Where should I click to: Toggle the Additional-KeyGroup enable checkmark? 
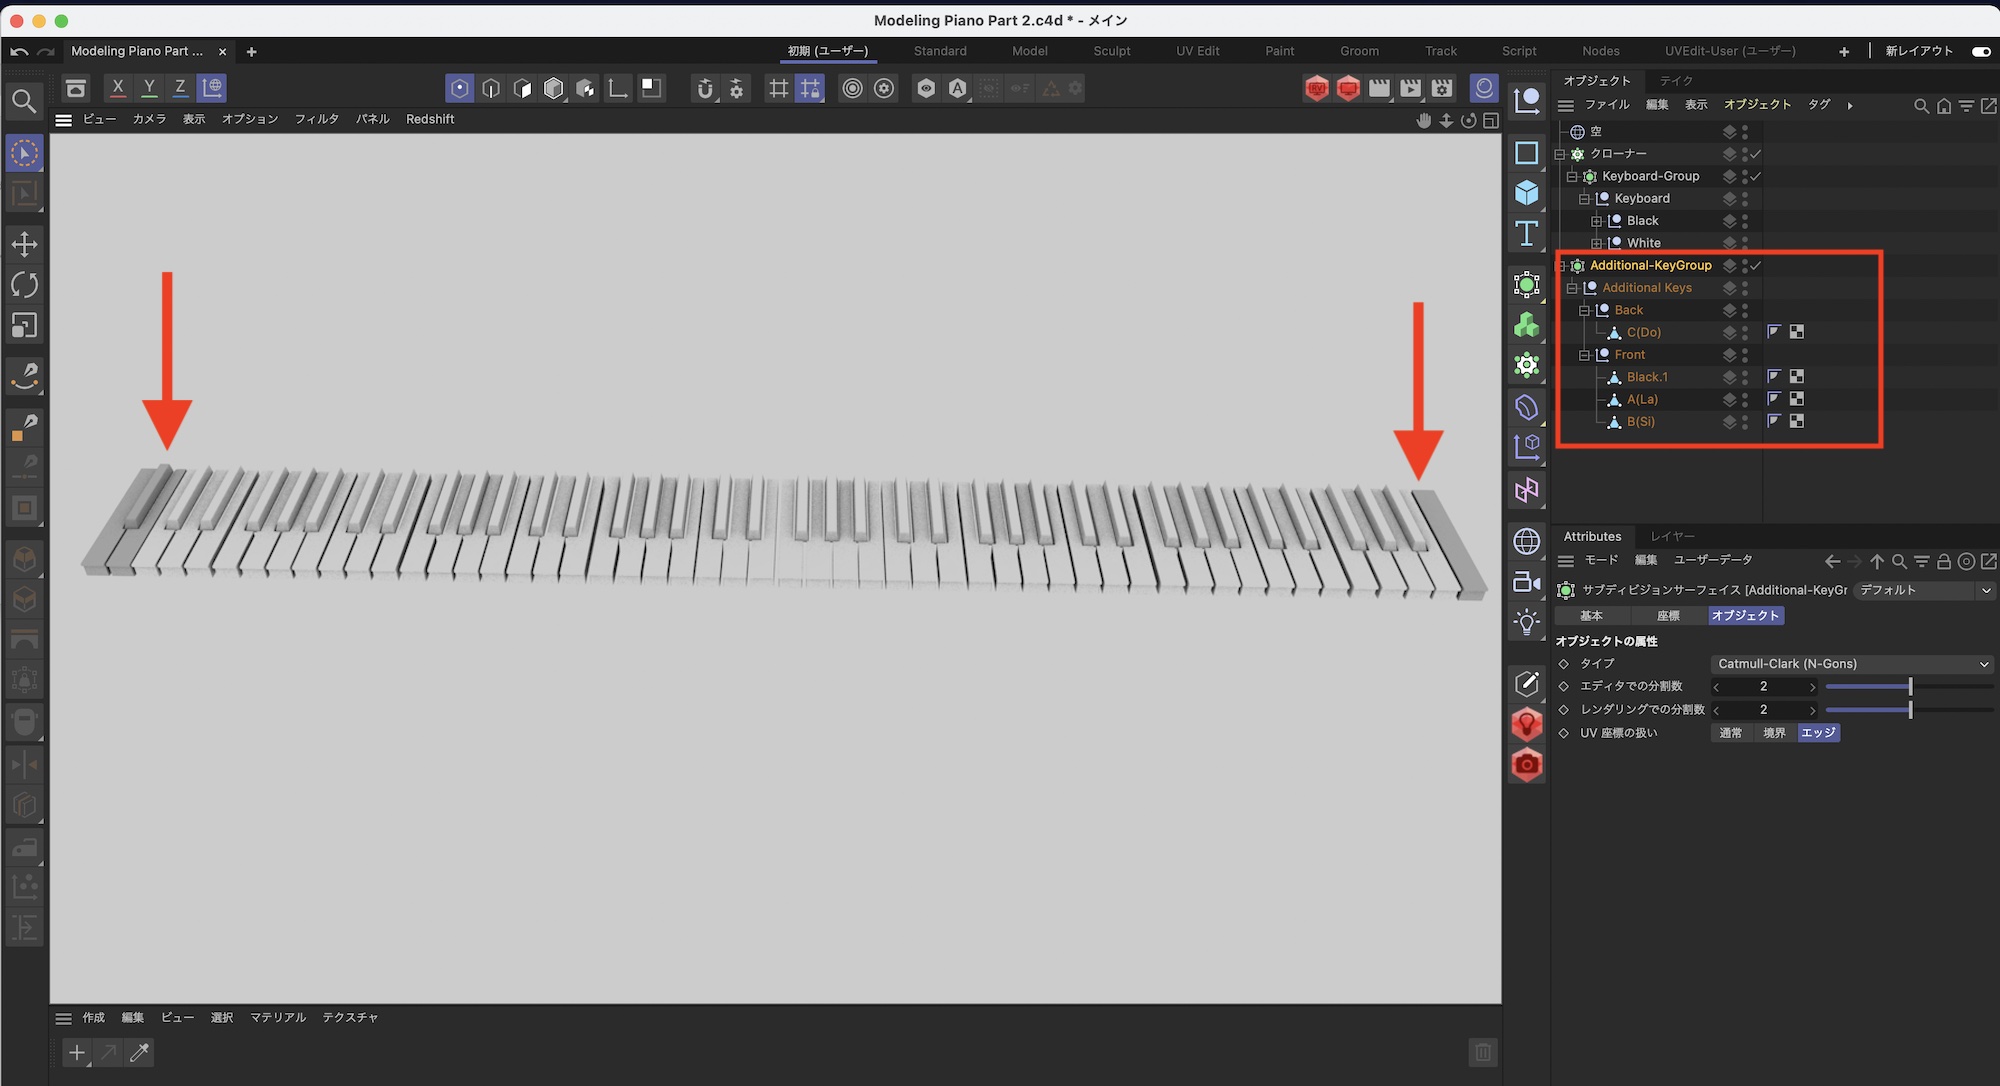[x=1756, y=266]
